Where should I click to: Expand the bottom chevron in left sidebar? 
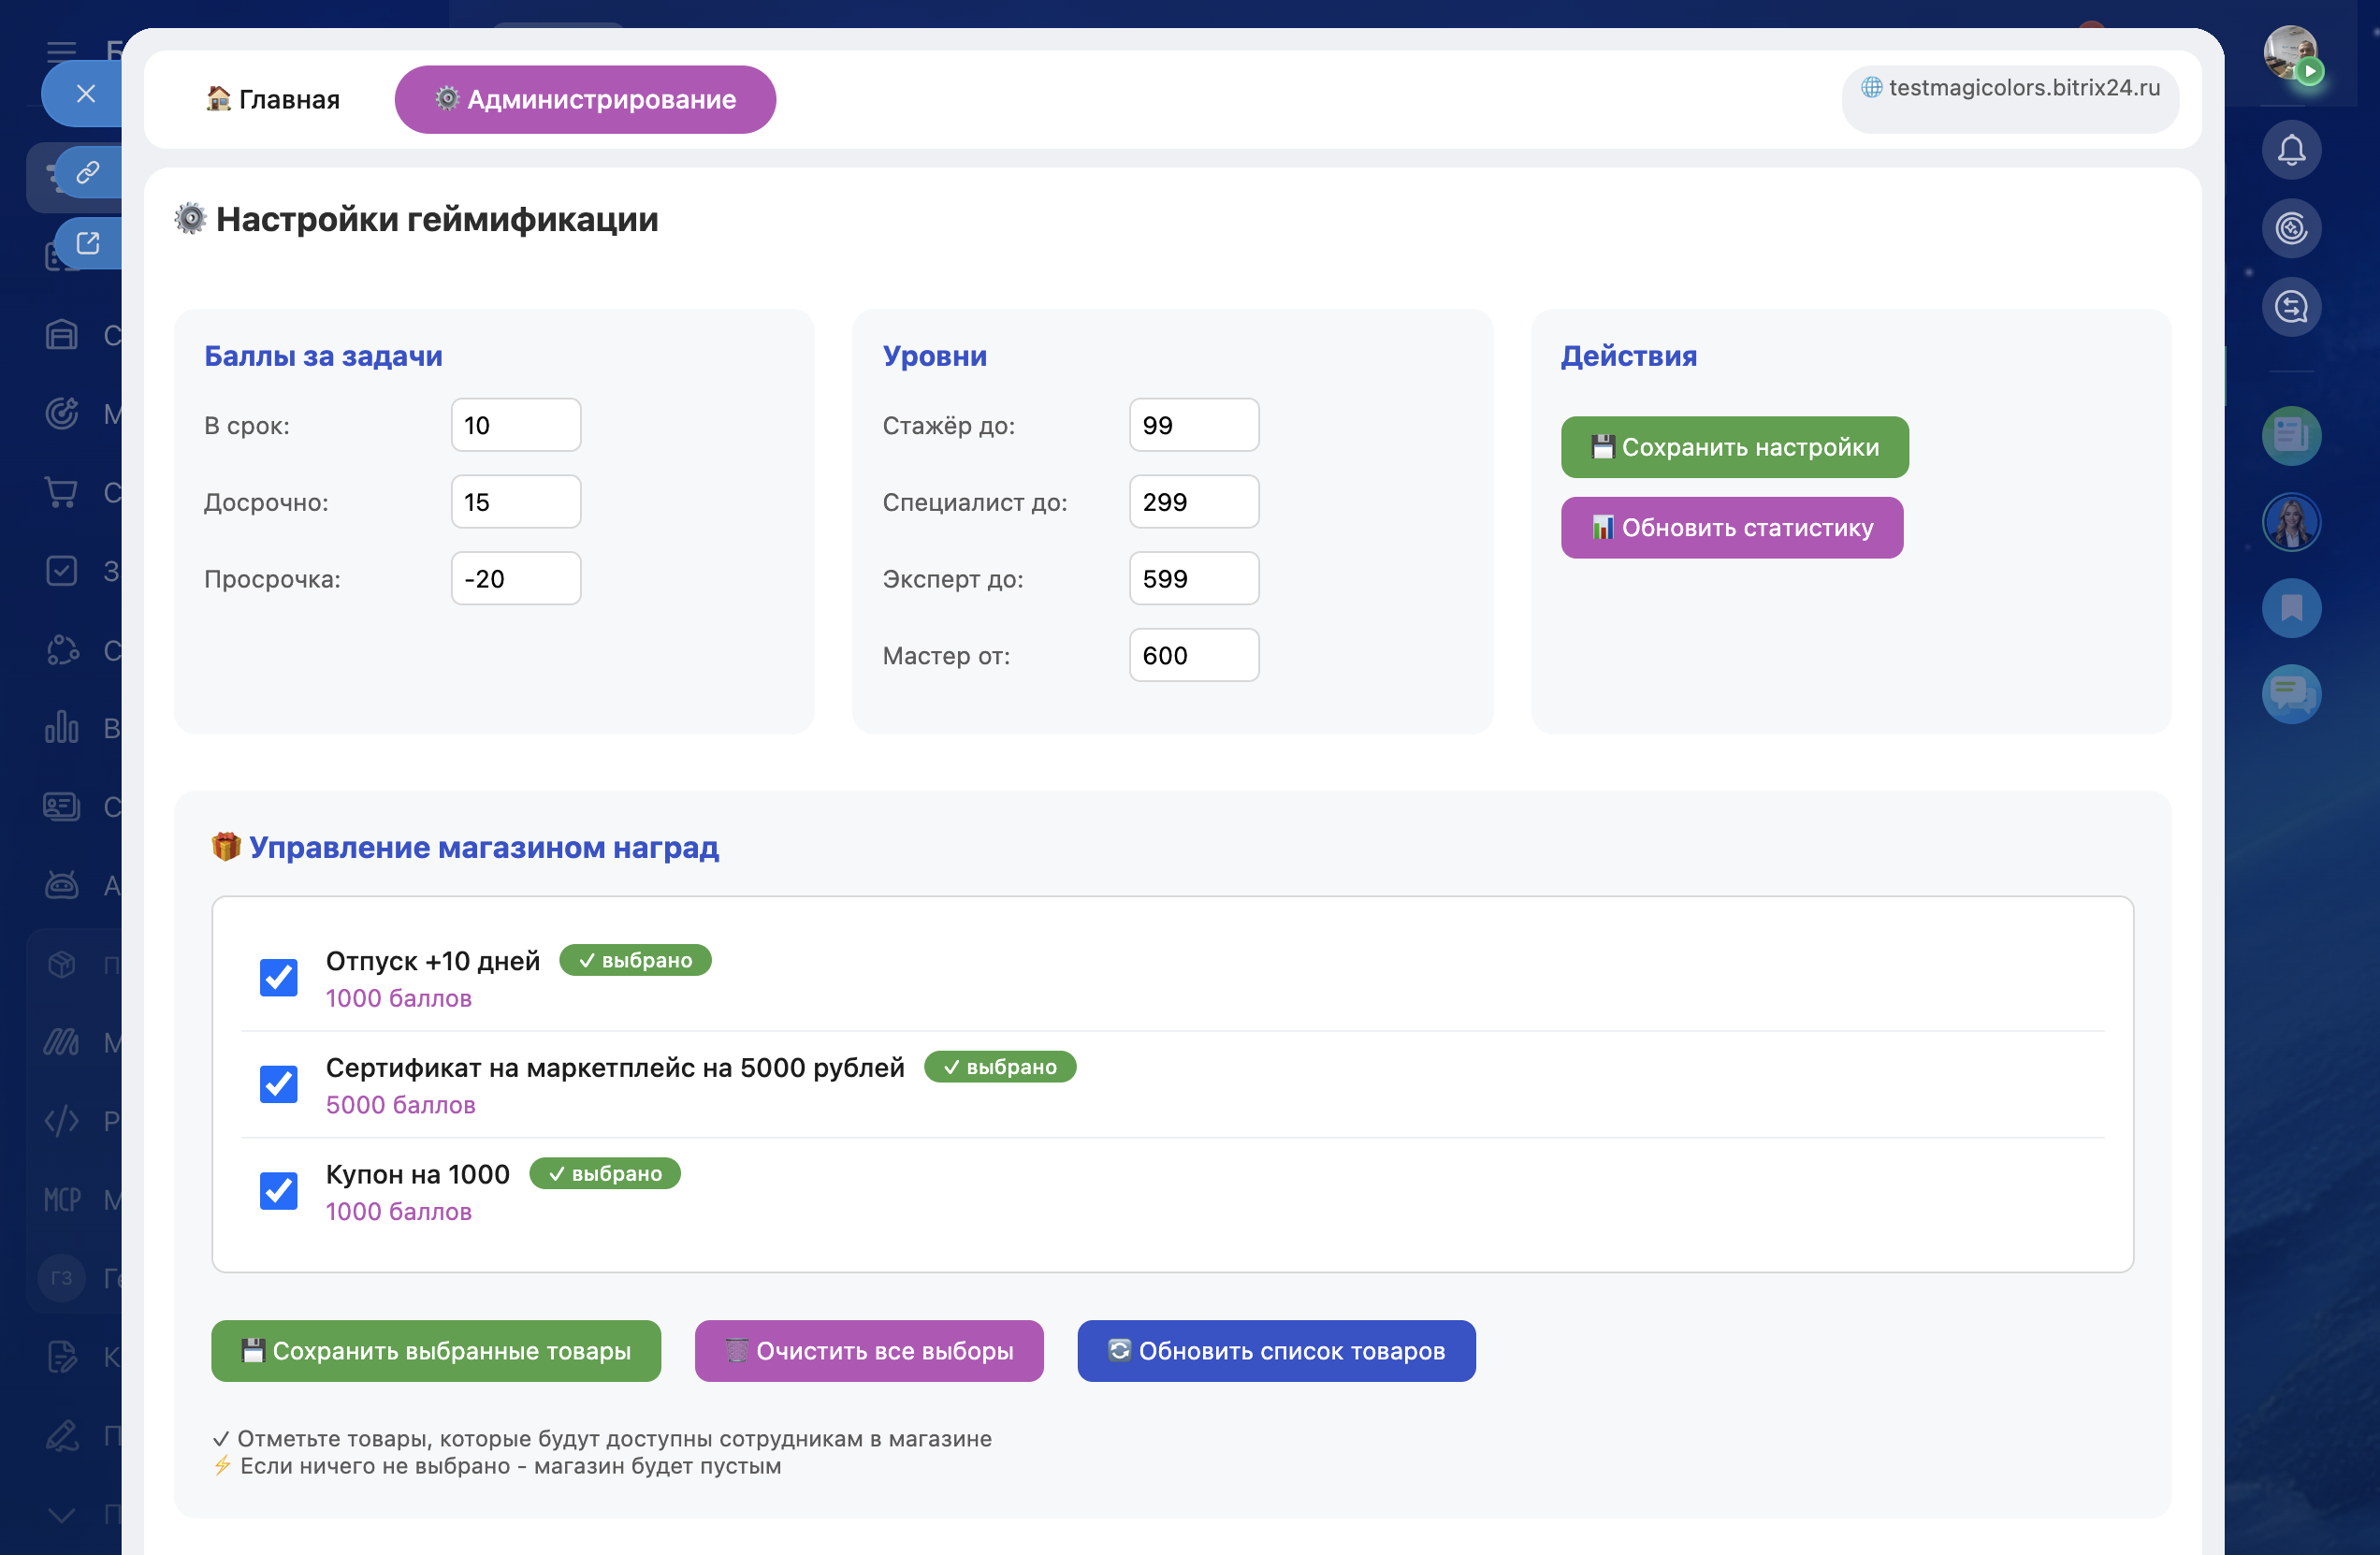(62, 1514)
